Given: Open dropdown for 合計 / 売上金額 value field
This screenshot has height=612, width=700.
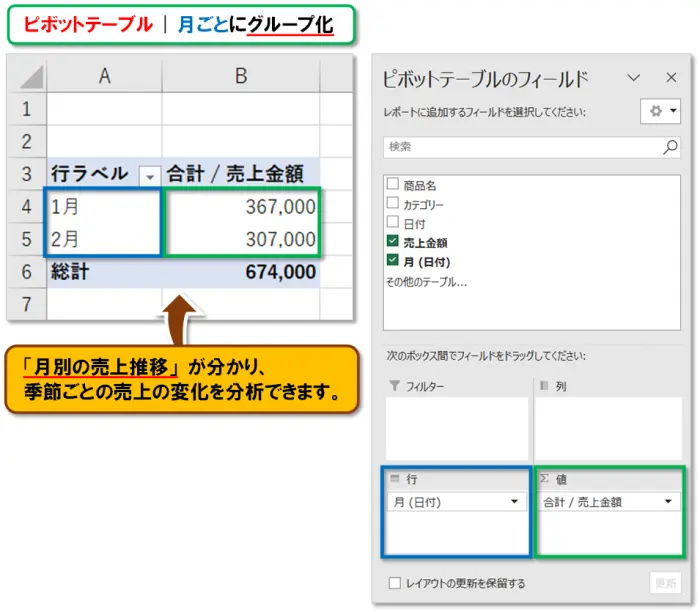Looking at the screenshot, I should 668,502.
